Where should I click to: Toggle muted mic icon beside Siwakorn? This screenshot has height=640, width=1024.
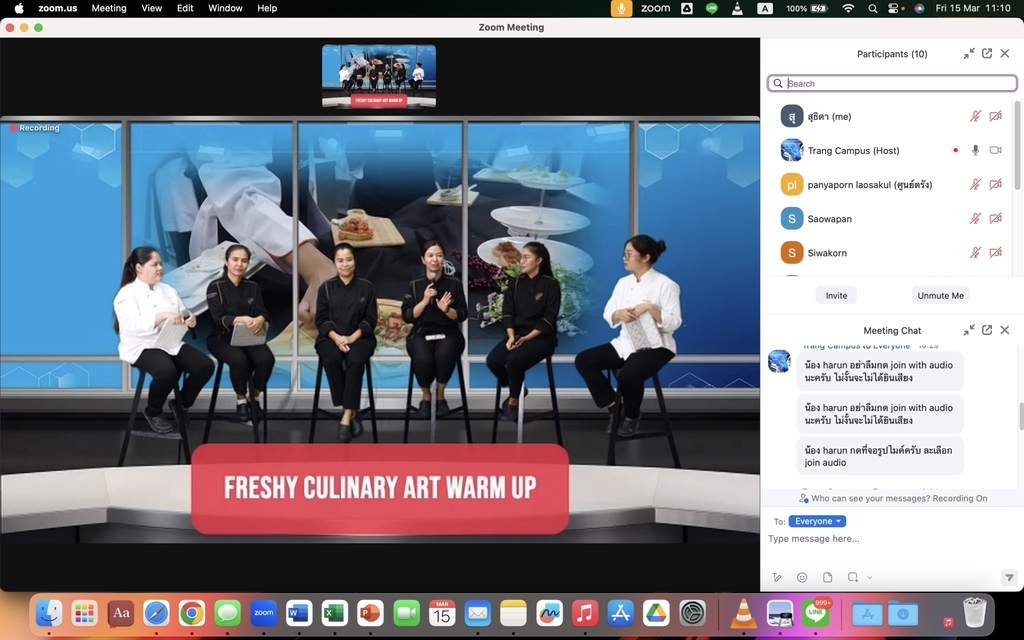[975, 253]
